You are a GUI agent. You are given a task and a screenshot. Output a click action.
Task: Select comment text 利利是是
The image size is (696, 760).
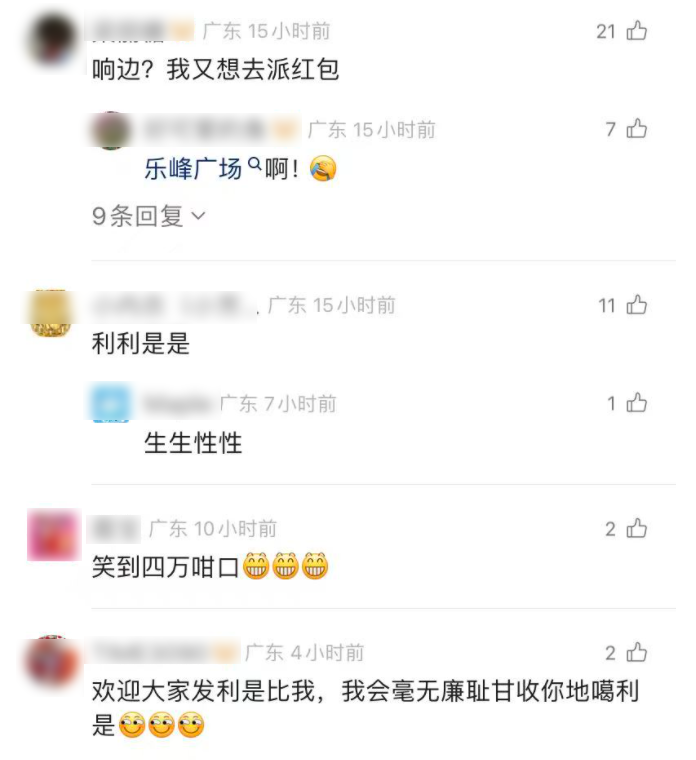click(x=141, y=344)
